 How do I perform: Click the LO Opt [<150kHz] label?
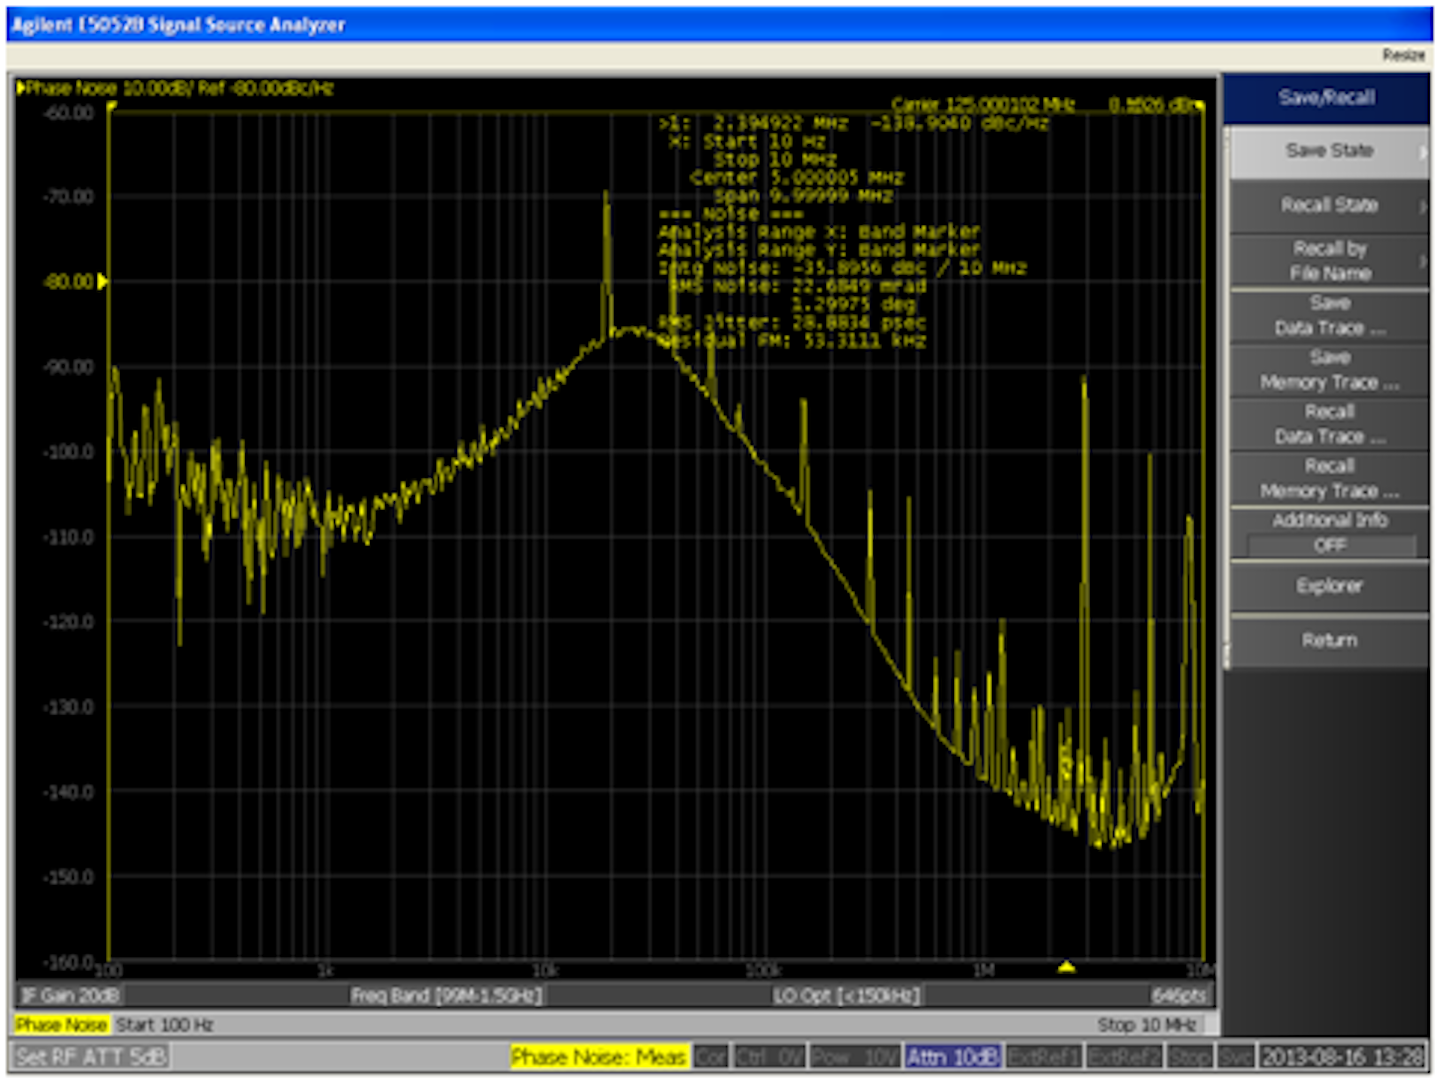point(846,995)
